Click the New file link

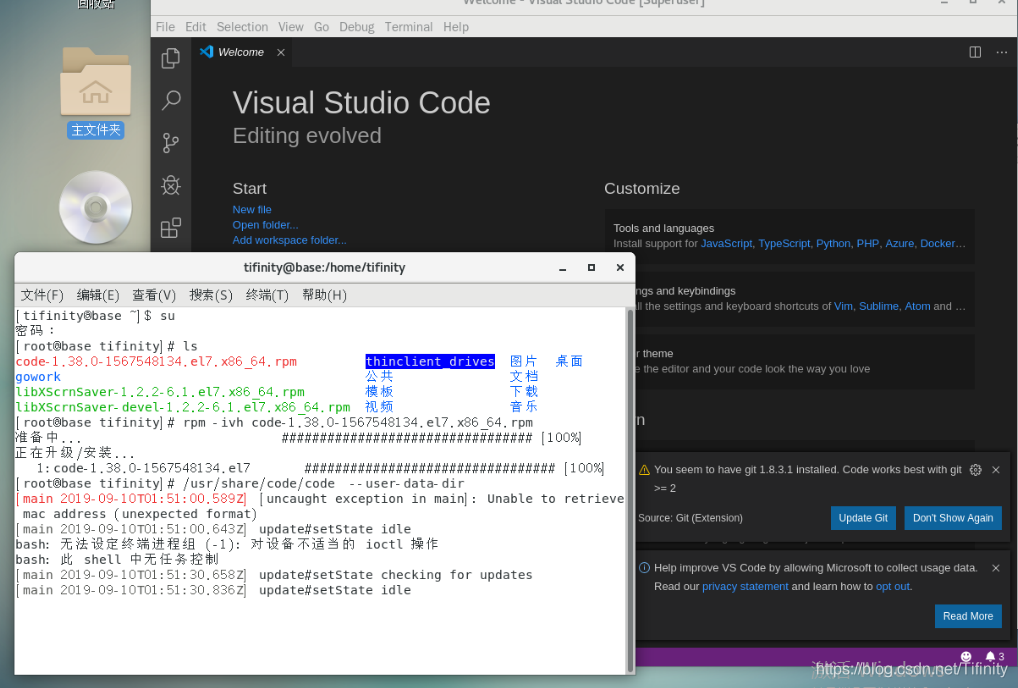[252, 210]
